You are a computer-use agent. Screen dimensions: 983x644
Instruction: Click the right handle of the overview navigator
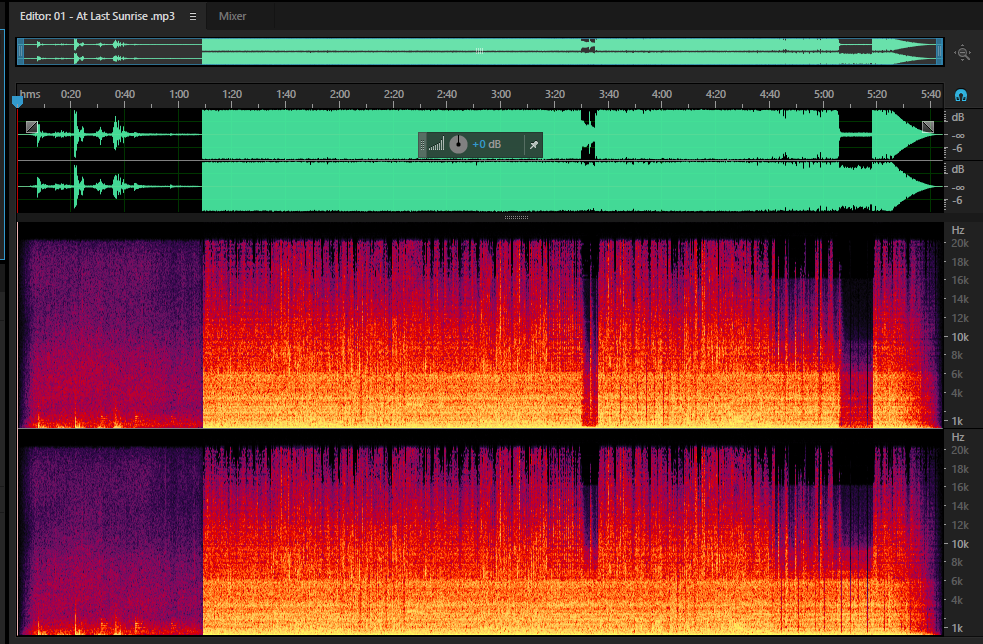click(x=939, y=51)
